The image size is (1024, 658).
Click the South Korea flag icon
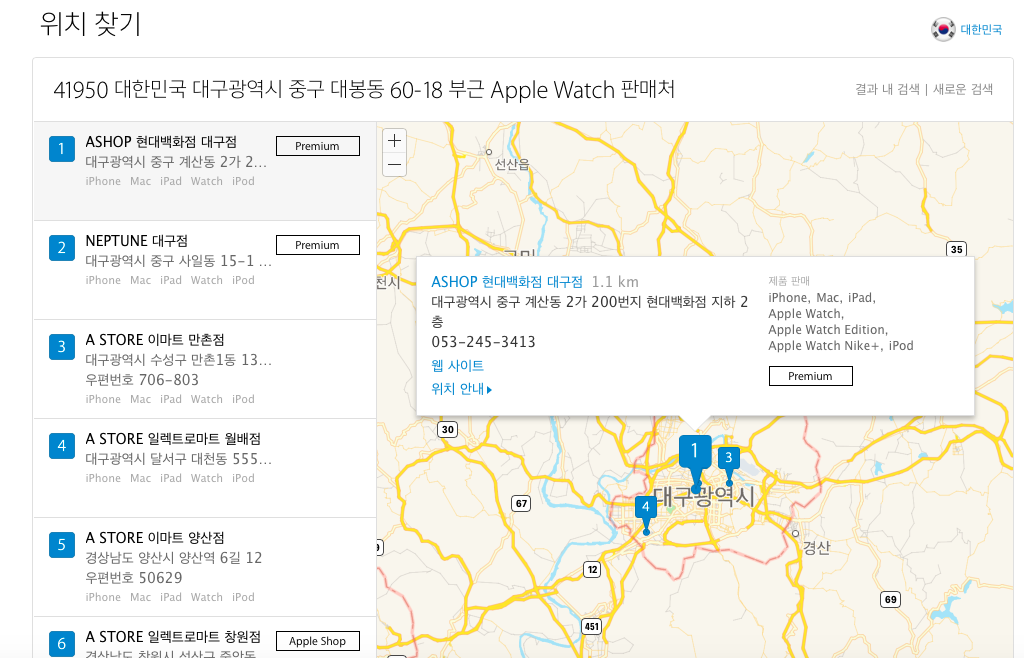(x=943, y=30)
